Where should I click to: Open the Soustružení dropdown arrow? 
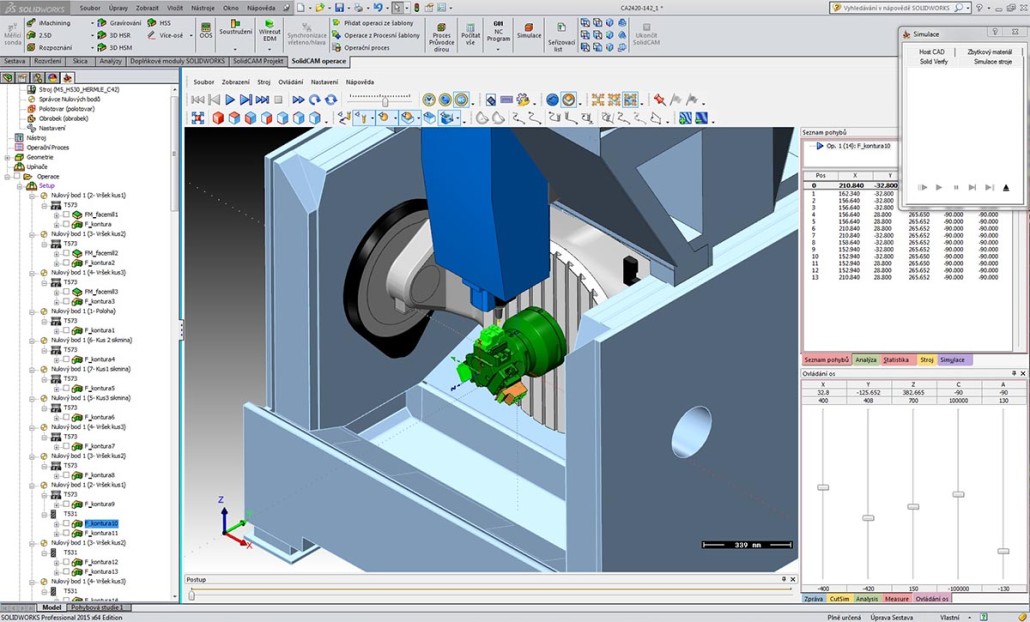coord(235,49)
